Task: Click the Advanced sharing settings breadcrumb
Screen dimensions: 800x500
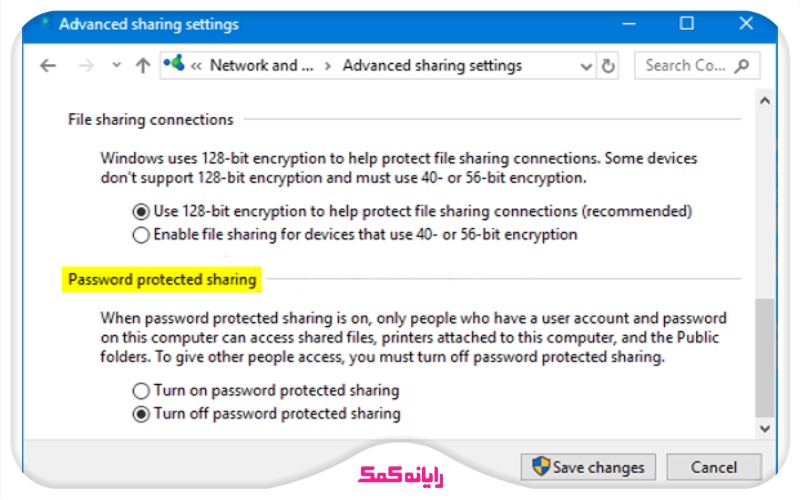Action: tap(432, 66)
